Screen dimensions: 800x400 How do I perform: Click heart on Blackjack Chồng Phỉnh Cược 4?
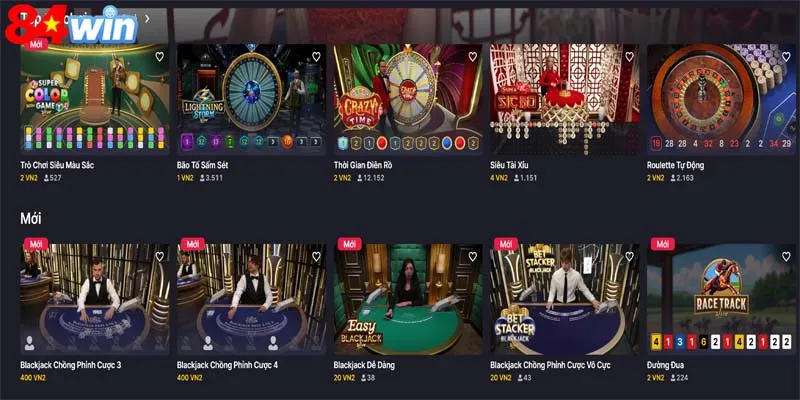(316, 256)
